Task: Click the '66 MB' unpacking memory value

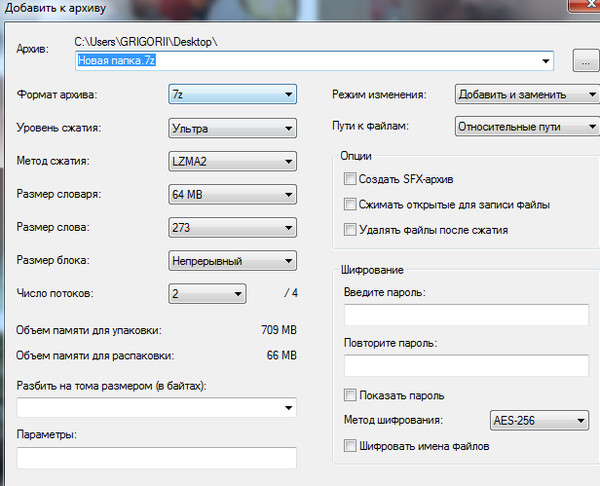Action: [282, 355]
